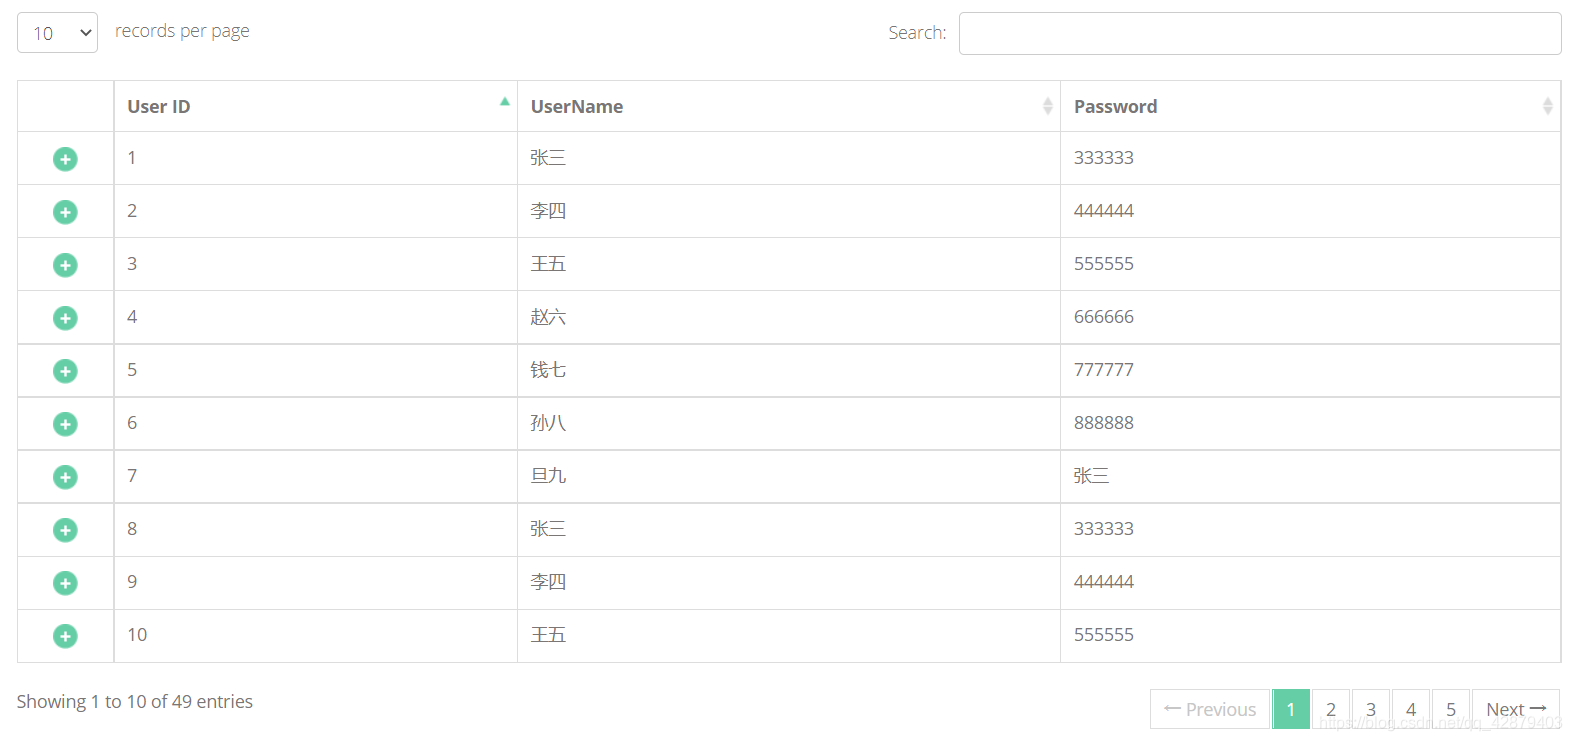Click UserName cell 张三 in row 8
1572x741 pixels.
(x=788, y=529)
